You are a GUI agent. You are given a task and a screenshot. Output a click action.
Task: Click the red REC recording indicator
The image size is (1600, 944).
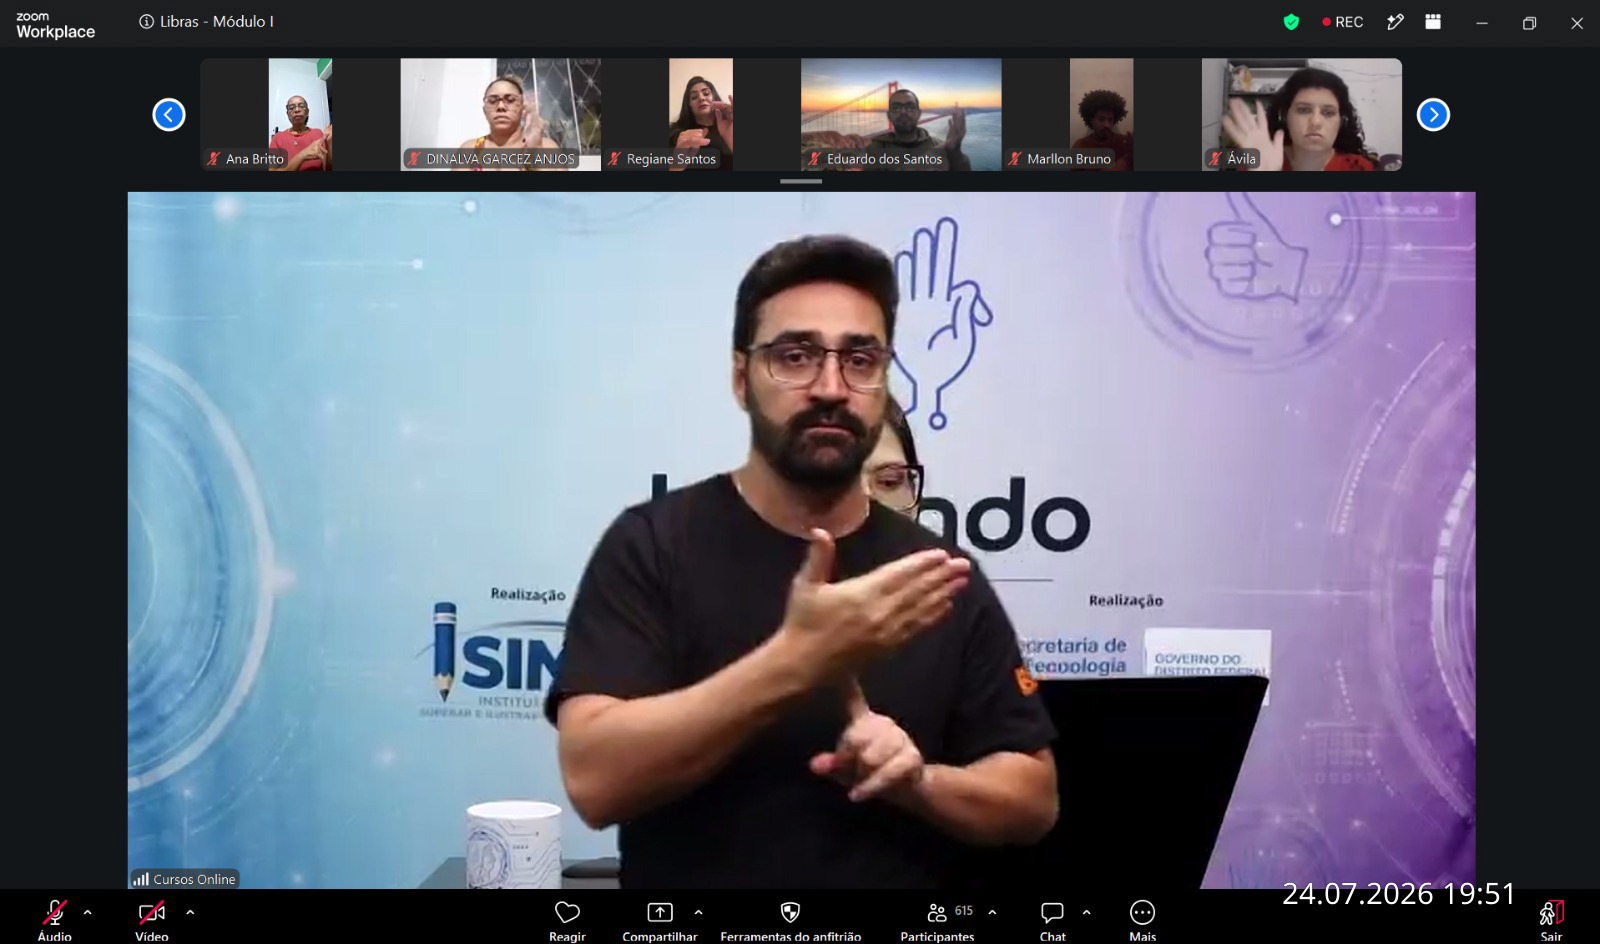[x=1342, y=22]
